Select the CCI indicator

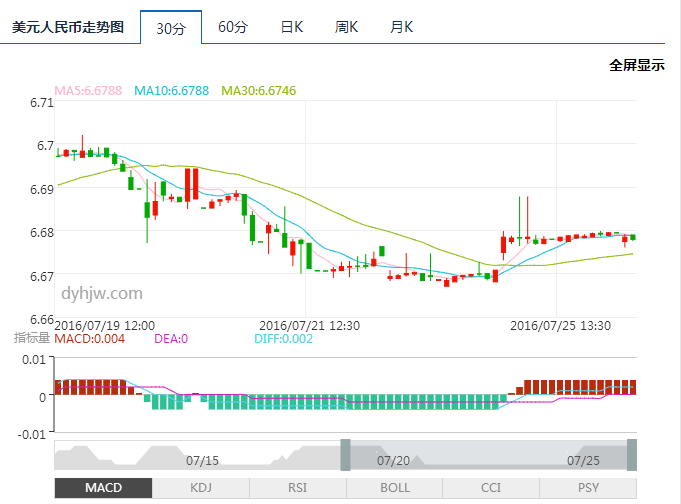pyautogui.click(x=491, y=487)
